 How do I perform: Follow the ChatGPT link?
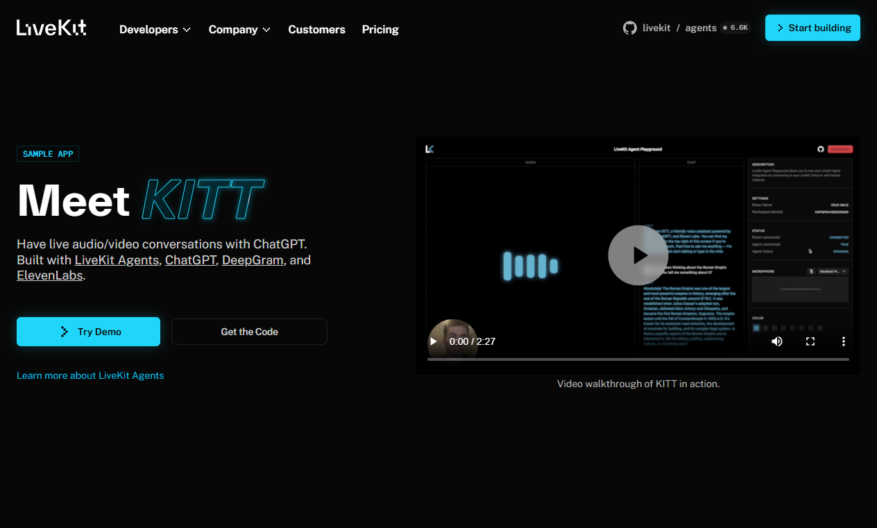(190, 260)
